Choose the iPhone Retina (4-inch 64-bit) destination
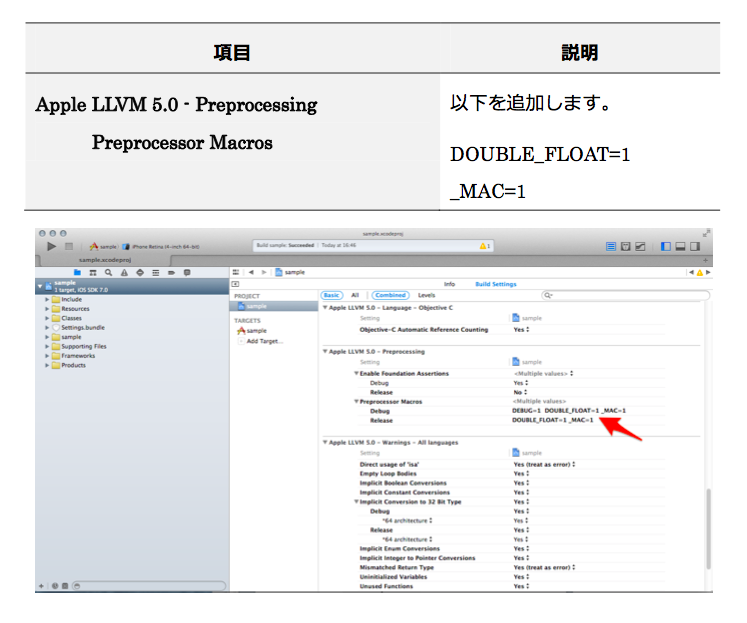The image size is (747, 623). click(x=161, y=247)
